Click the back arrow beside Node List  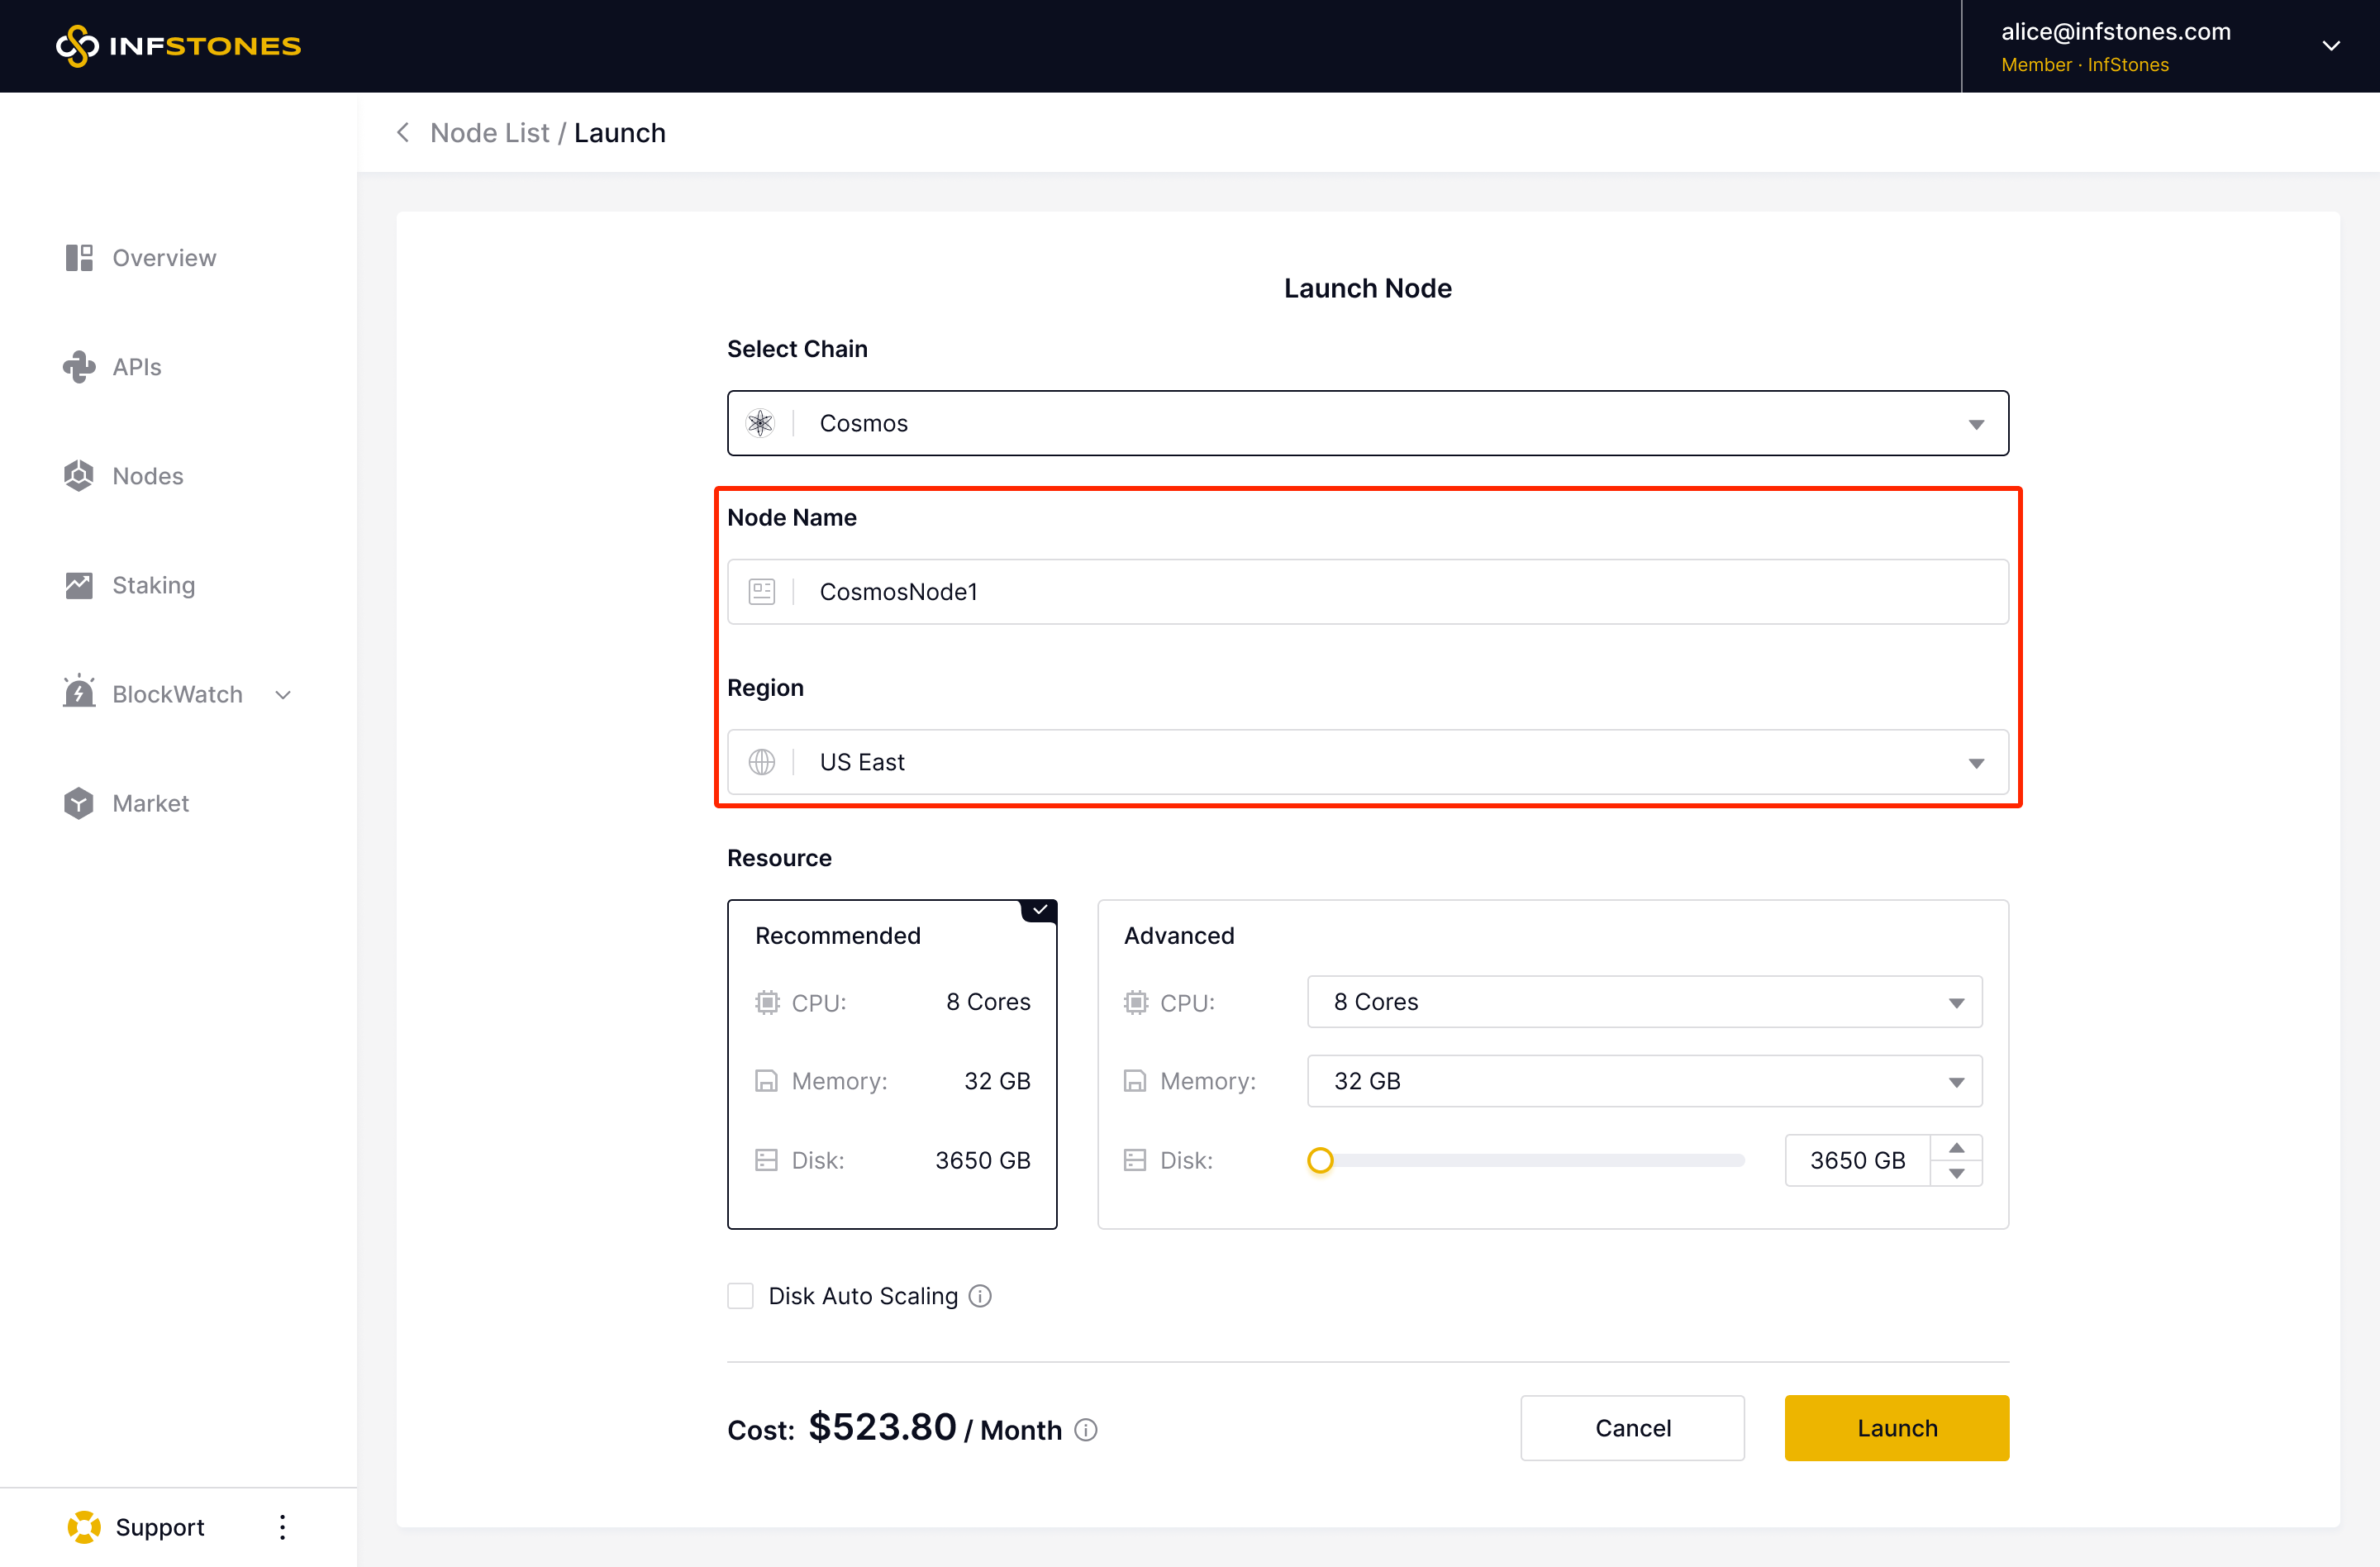click(x=403, y=132)
